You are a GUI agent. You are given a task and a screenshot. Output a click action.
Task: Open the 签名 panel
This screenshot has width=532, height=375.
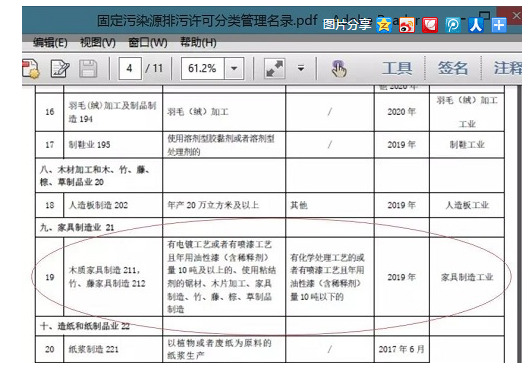click(x=453, y=69)
